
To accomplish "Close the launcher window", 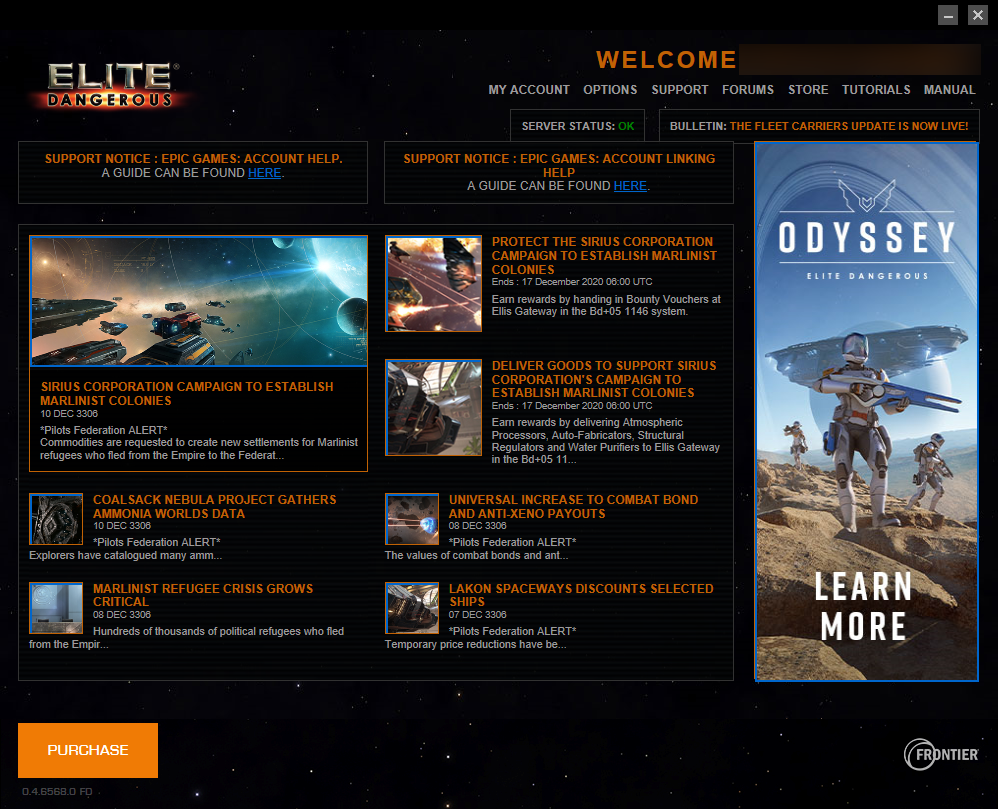I will point(978,15).
